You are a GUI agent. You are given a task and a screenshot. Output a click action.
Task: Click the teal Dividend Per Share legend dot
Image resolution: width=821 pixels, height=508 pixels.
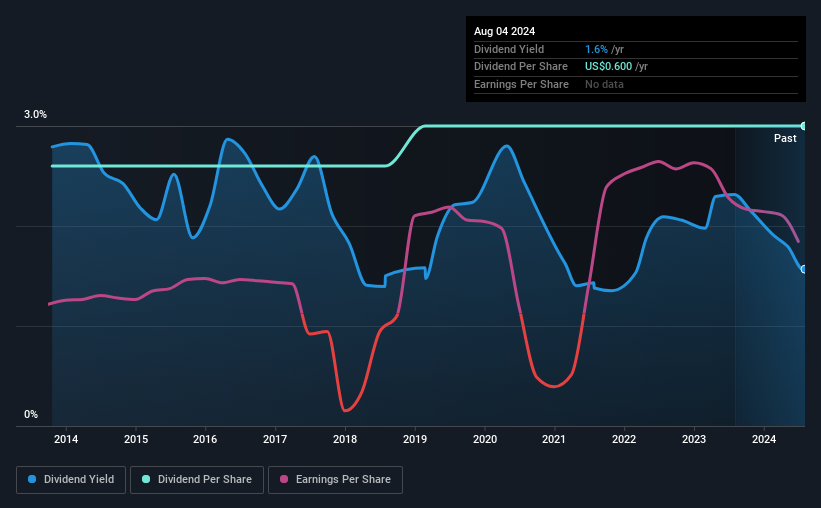146,479
